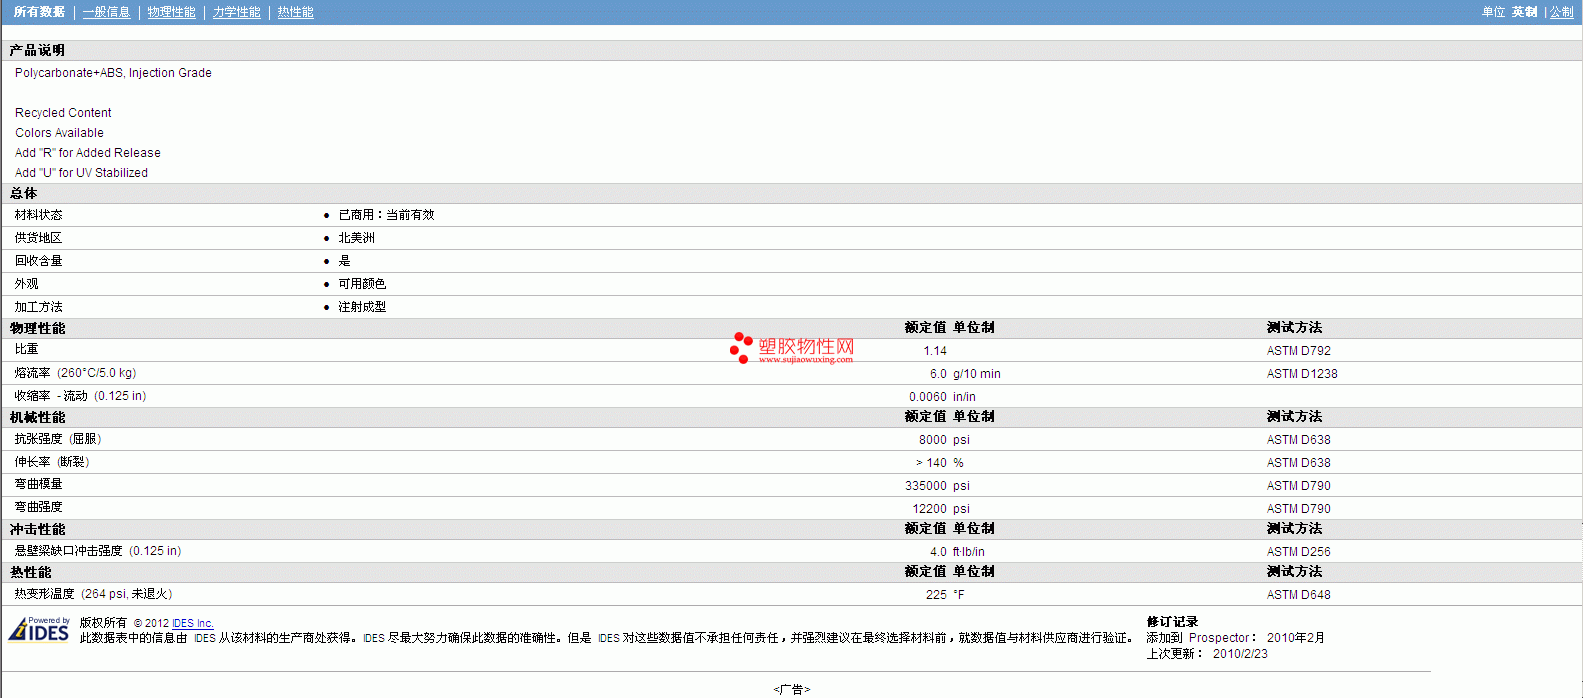This screenshot has width=1583, height=698.
Task: Switch to the 热性能 tab
Action: click(x=295, y=12)
